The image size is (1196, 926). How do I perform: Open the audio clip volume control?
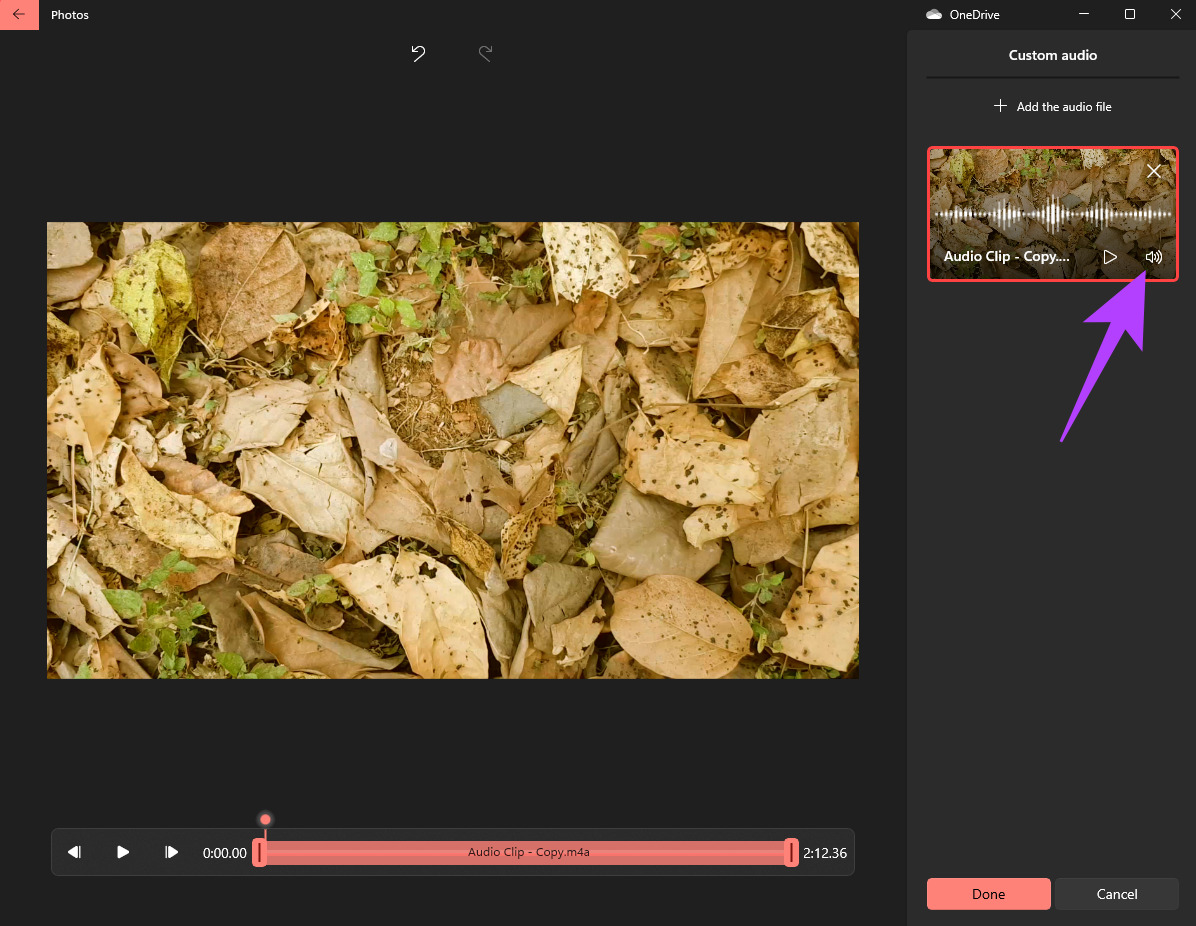pos(1153,257)
